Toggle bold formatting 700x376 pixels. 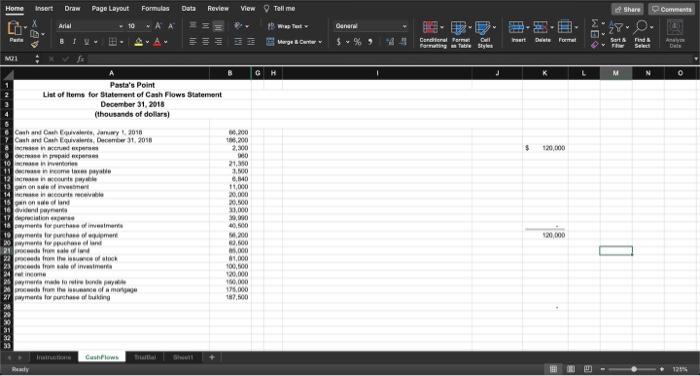pos(62,42)
